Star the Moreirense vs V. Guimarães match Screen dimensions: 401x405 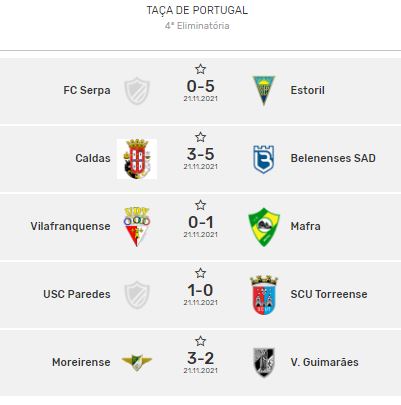200,341
